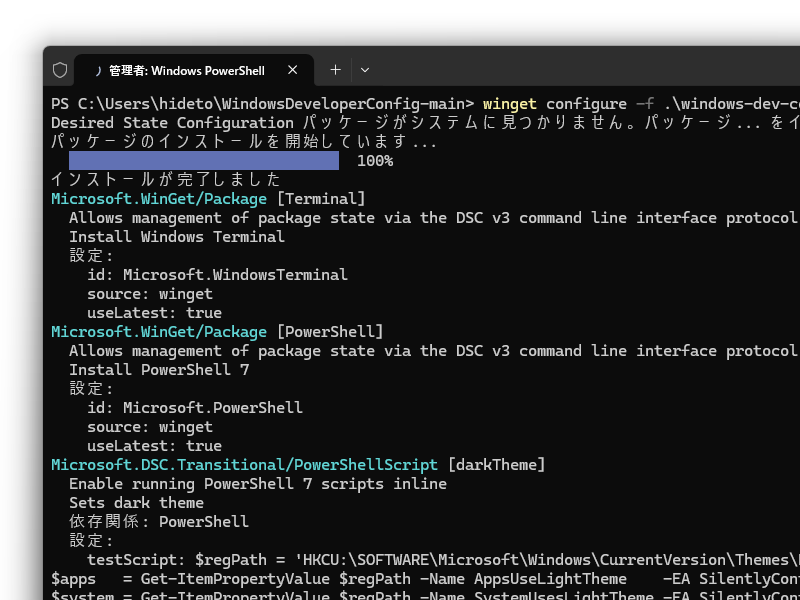Click 'Microsoft.WinGet/Package' heading with [PowerShell]
Viewport: 800px width, 600px height.
(159, 332)
